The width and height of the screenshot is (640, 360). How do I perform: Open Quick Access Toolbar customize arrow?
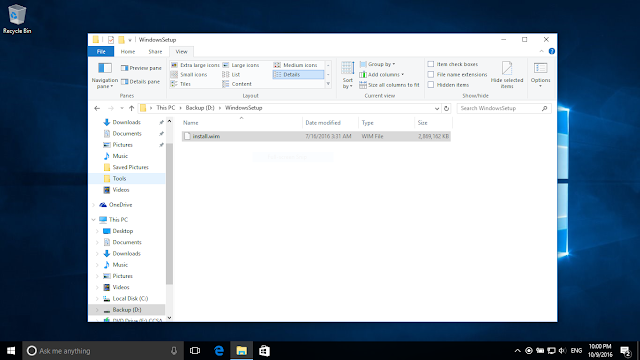point(130,40)
